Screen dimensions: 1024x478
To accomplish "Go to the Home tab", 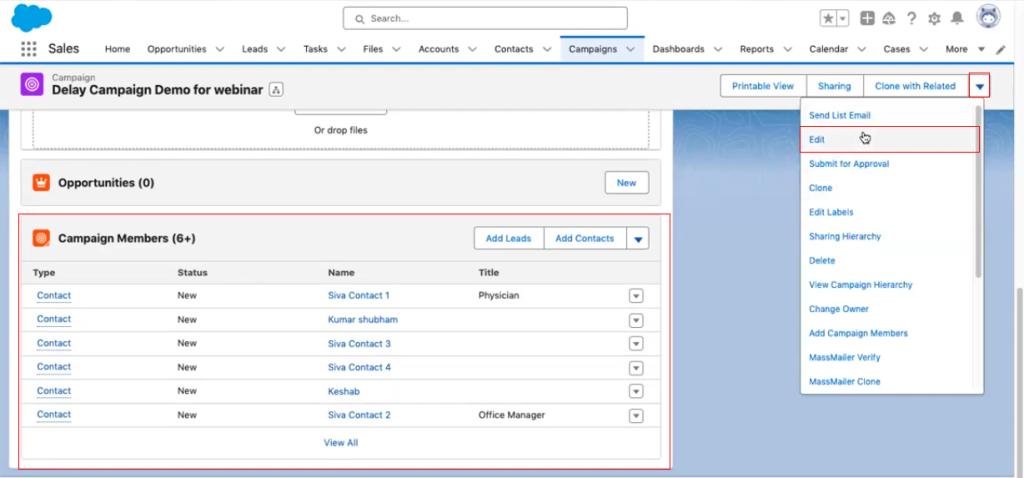I will 118,49.
